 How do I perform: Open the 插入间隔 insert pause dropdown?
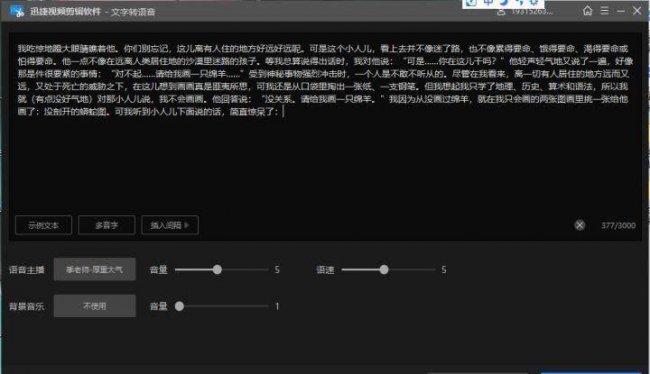point(170,225)
